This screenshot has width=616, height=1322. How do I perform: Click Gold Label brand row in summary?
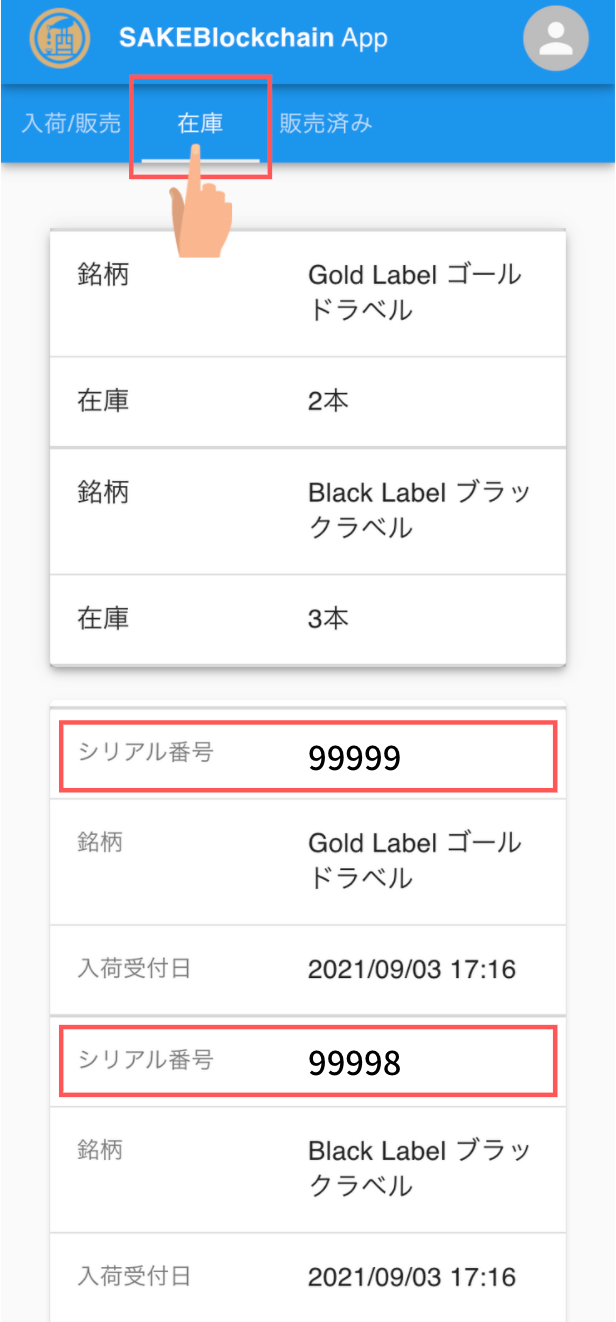[x=308, y=293]
